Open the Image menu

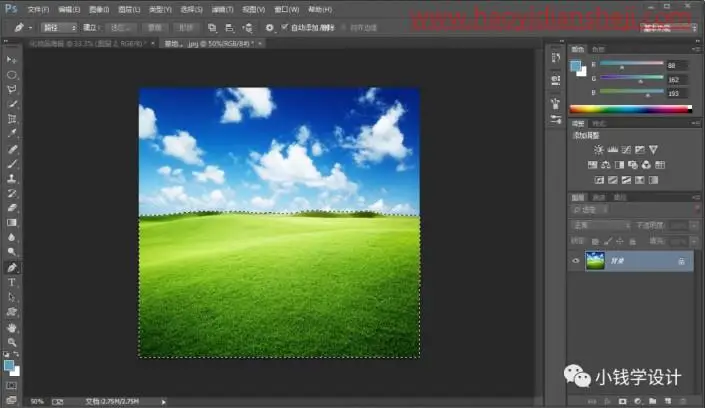click(x=99, y=9)
